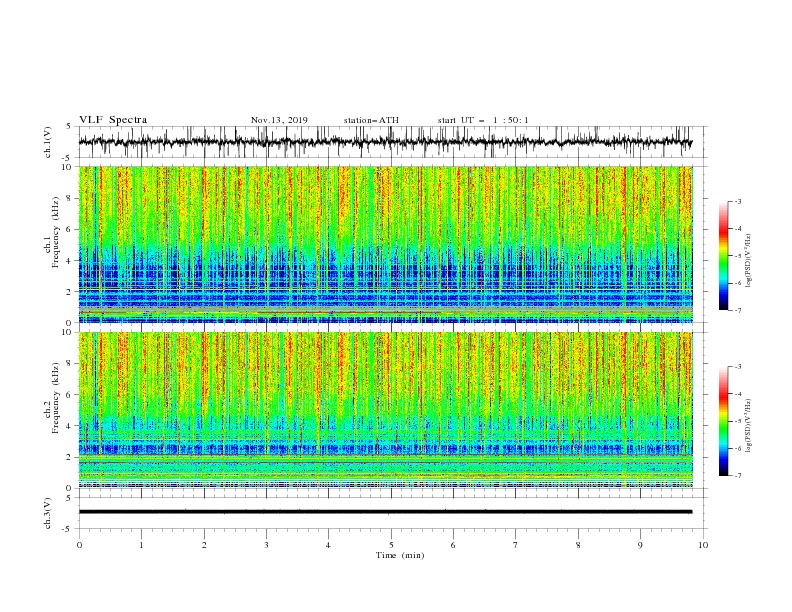
Task: Click the upper color bar's log(PSD) label
Action: pyautogui.click(x=749, y=261)
